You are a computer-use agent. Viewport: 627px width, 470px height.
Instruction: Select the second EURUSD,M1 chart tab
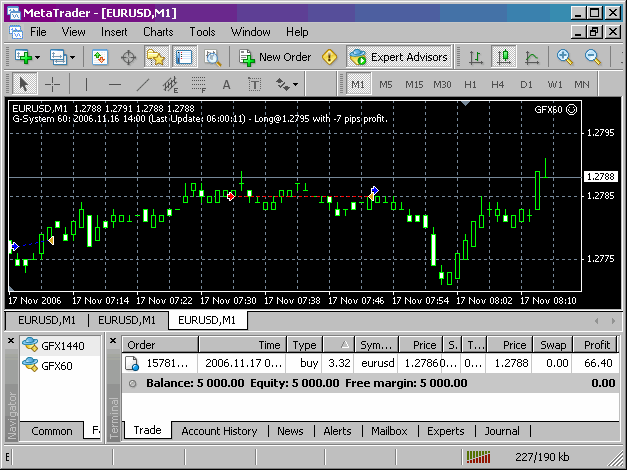tap(127, 320)
